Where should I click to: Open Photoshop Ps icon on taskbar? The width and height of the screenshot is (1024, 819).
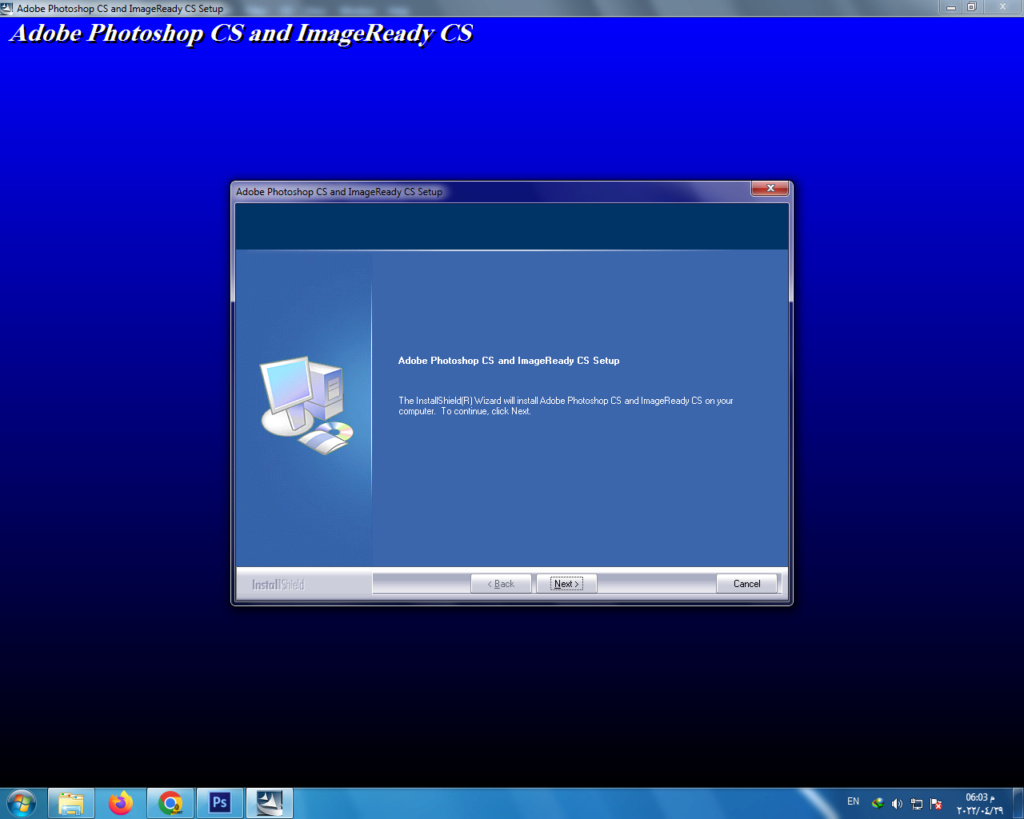pos(219,803)
